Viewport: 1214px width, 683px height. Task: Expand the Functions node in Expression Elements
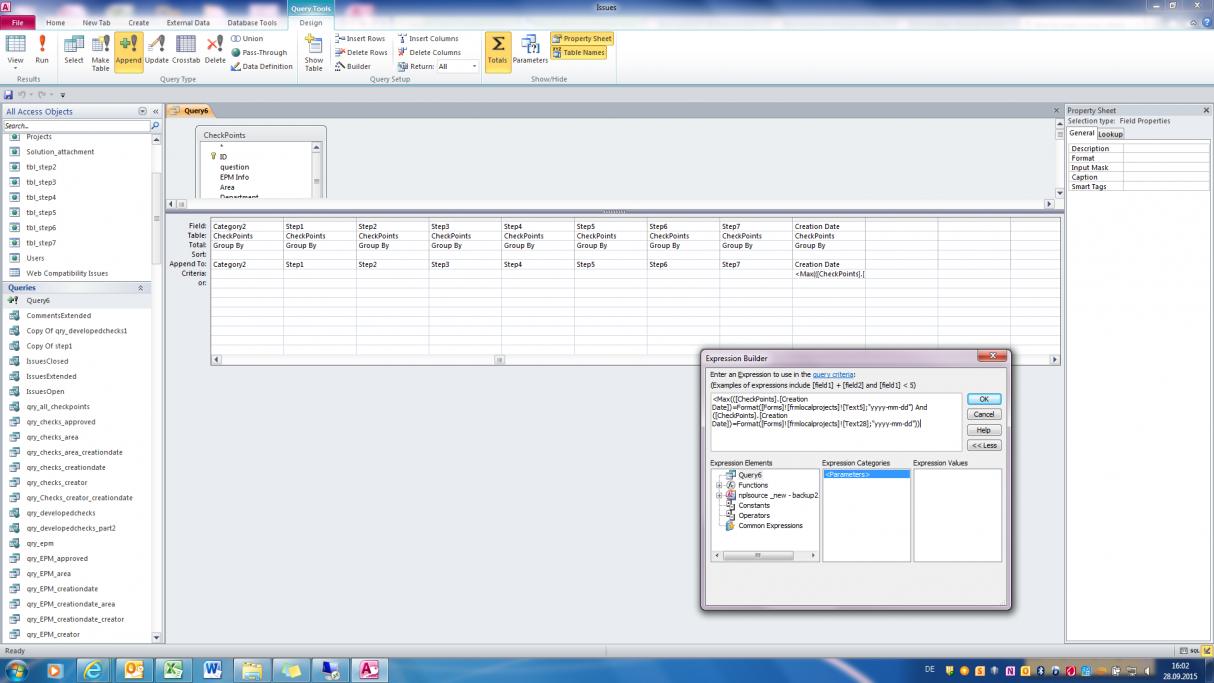(719, 485)
